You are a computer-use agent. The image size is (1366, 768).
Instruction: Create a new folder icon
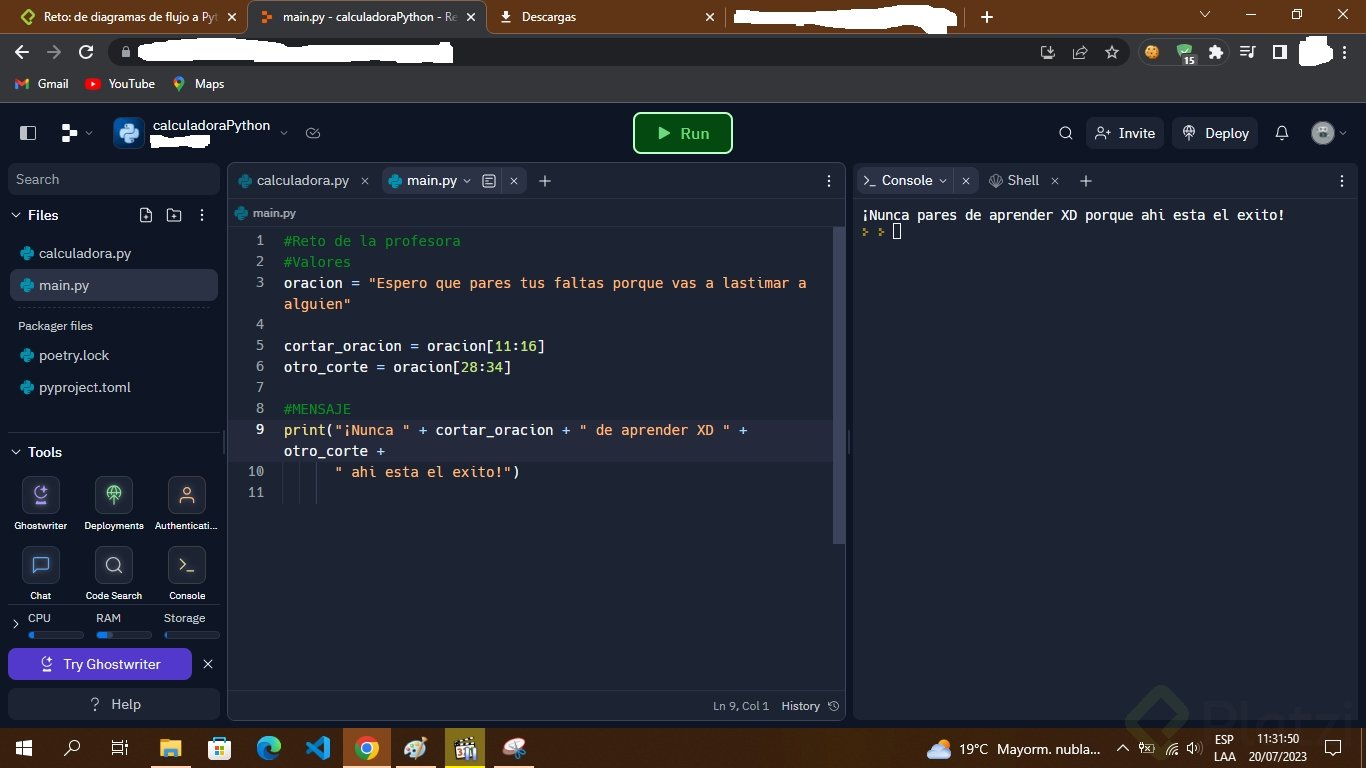pyautogui.click(x=174, y=215)
